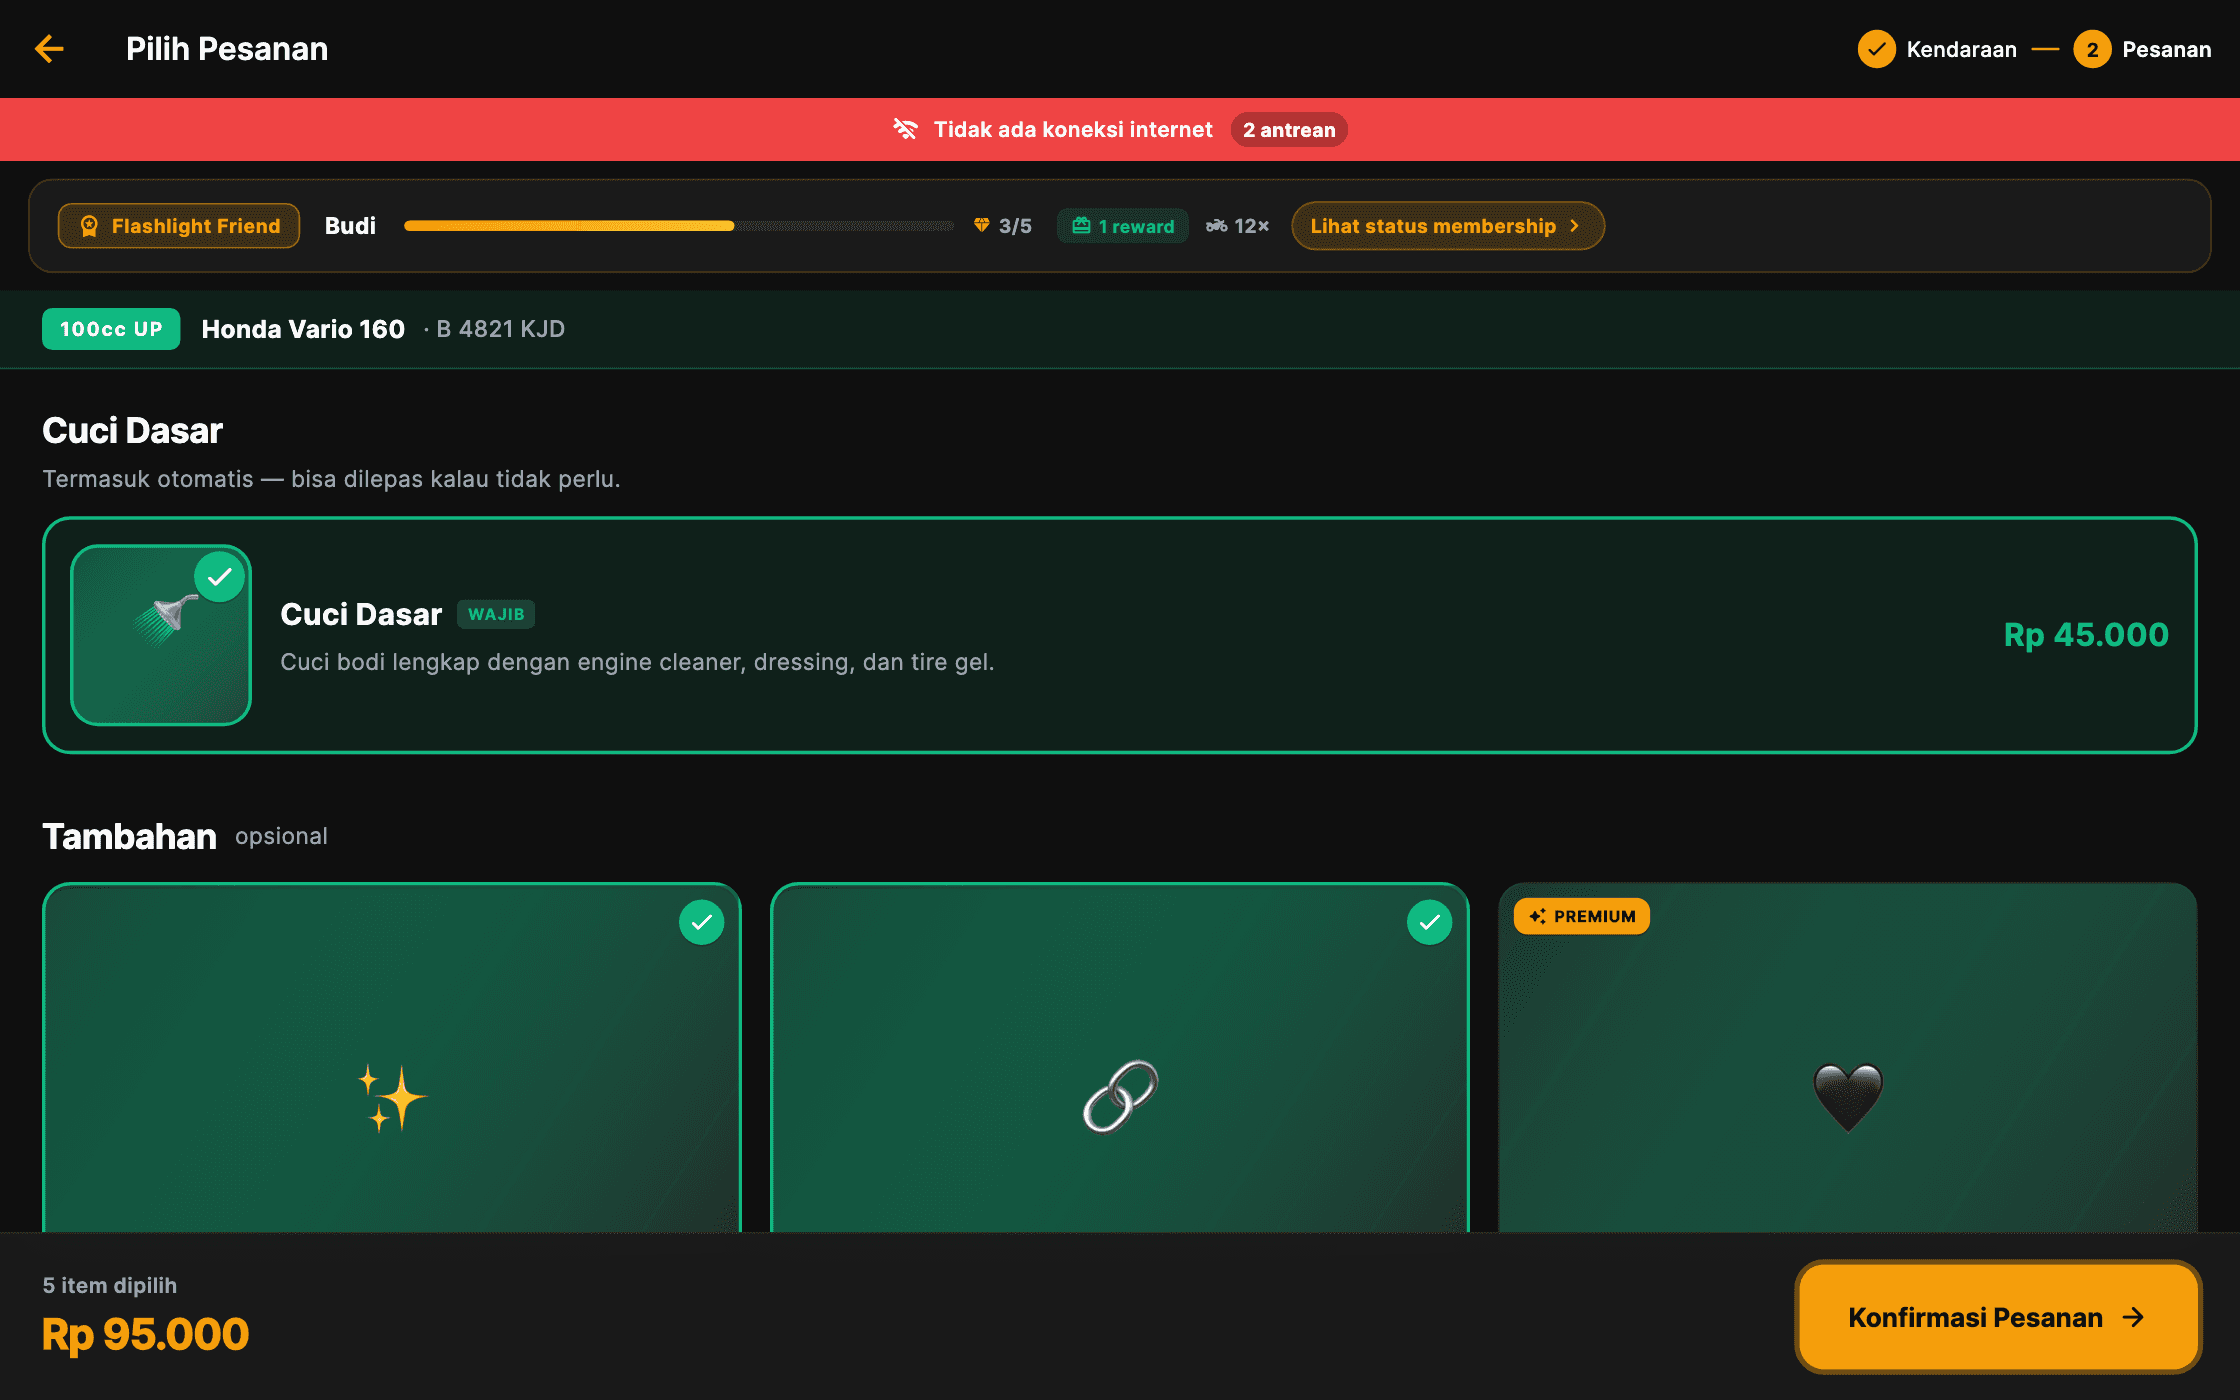Click the PREMIUM badge on the add-on card

1582,916
